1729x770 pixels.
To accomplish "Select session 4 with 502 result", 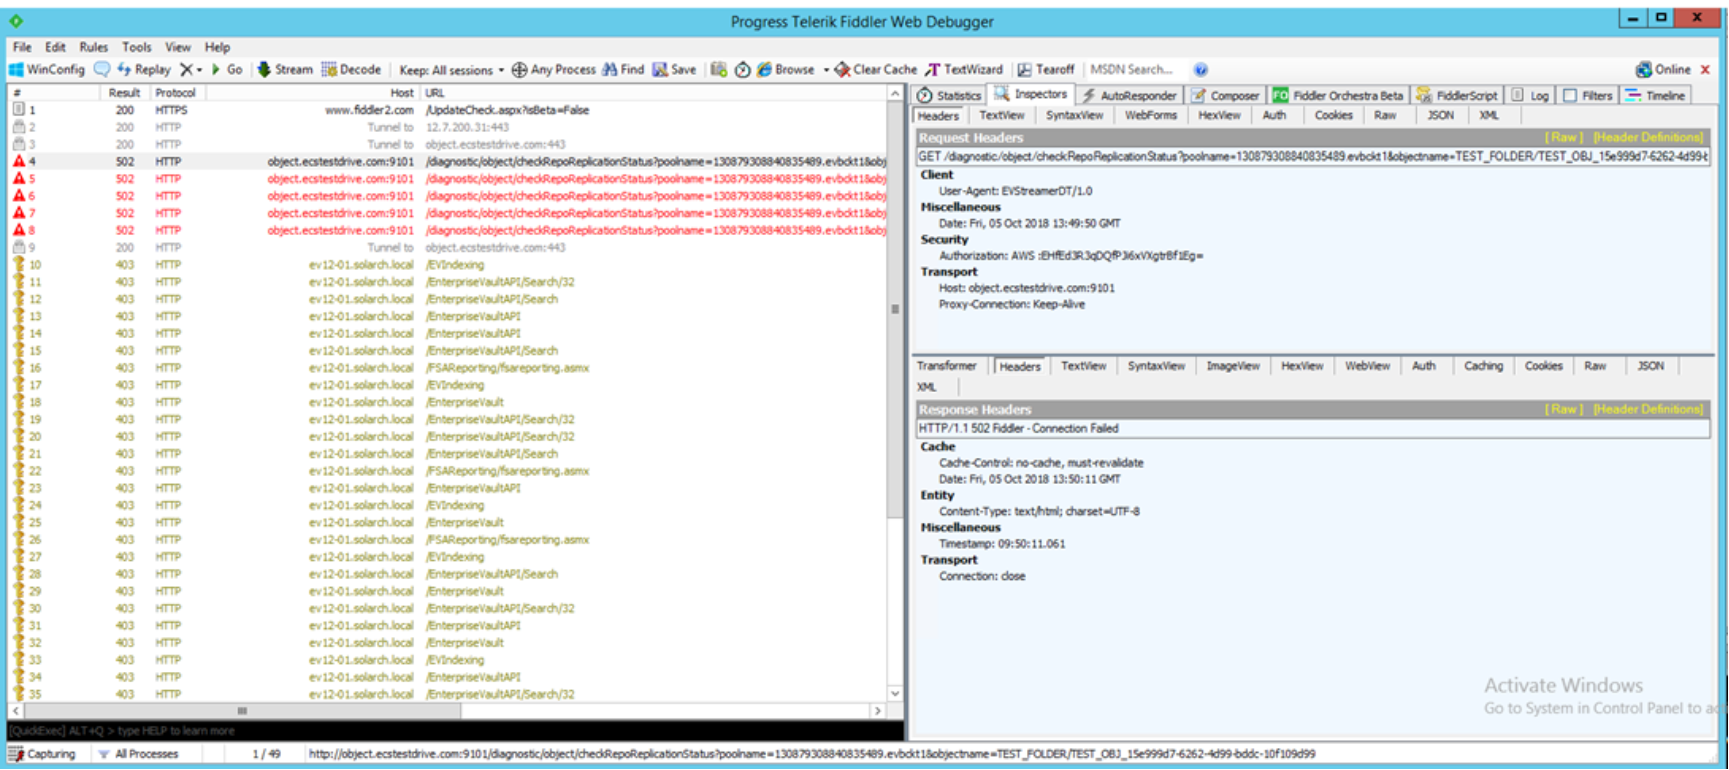I will pos(450,161).
